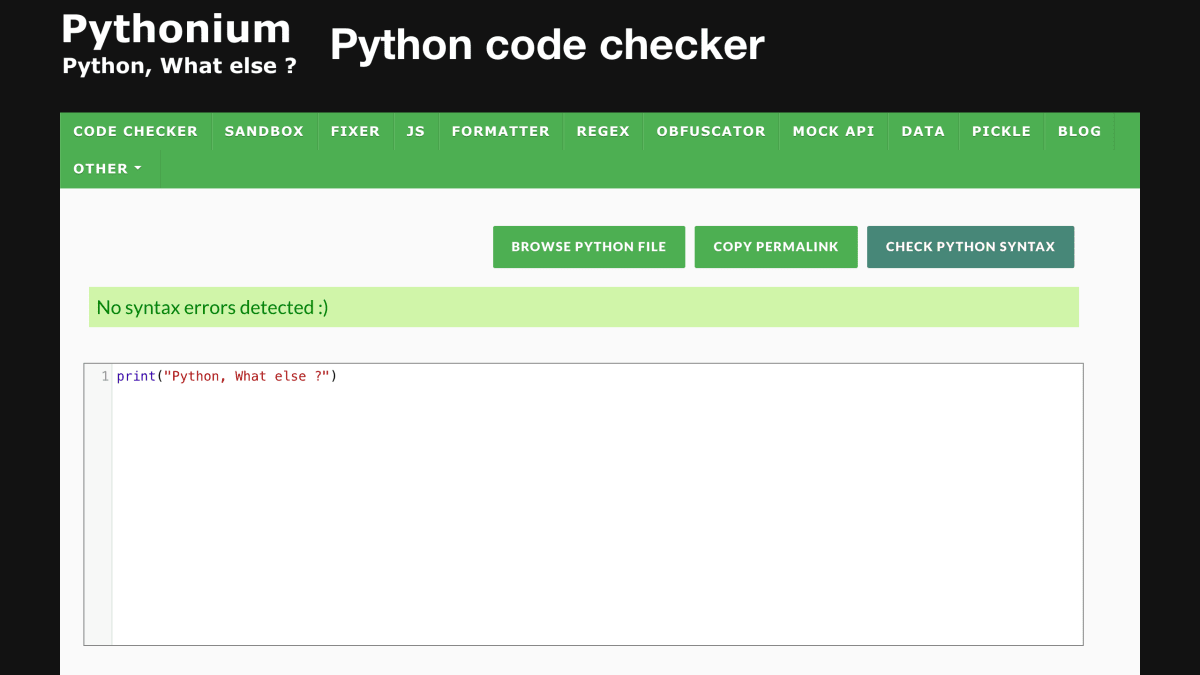Click the 'Python code checker' heading
This screenshot has height=675, width=1200.
point(547,45)
